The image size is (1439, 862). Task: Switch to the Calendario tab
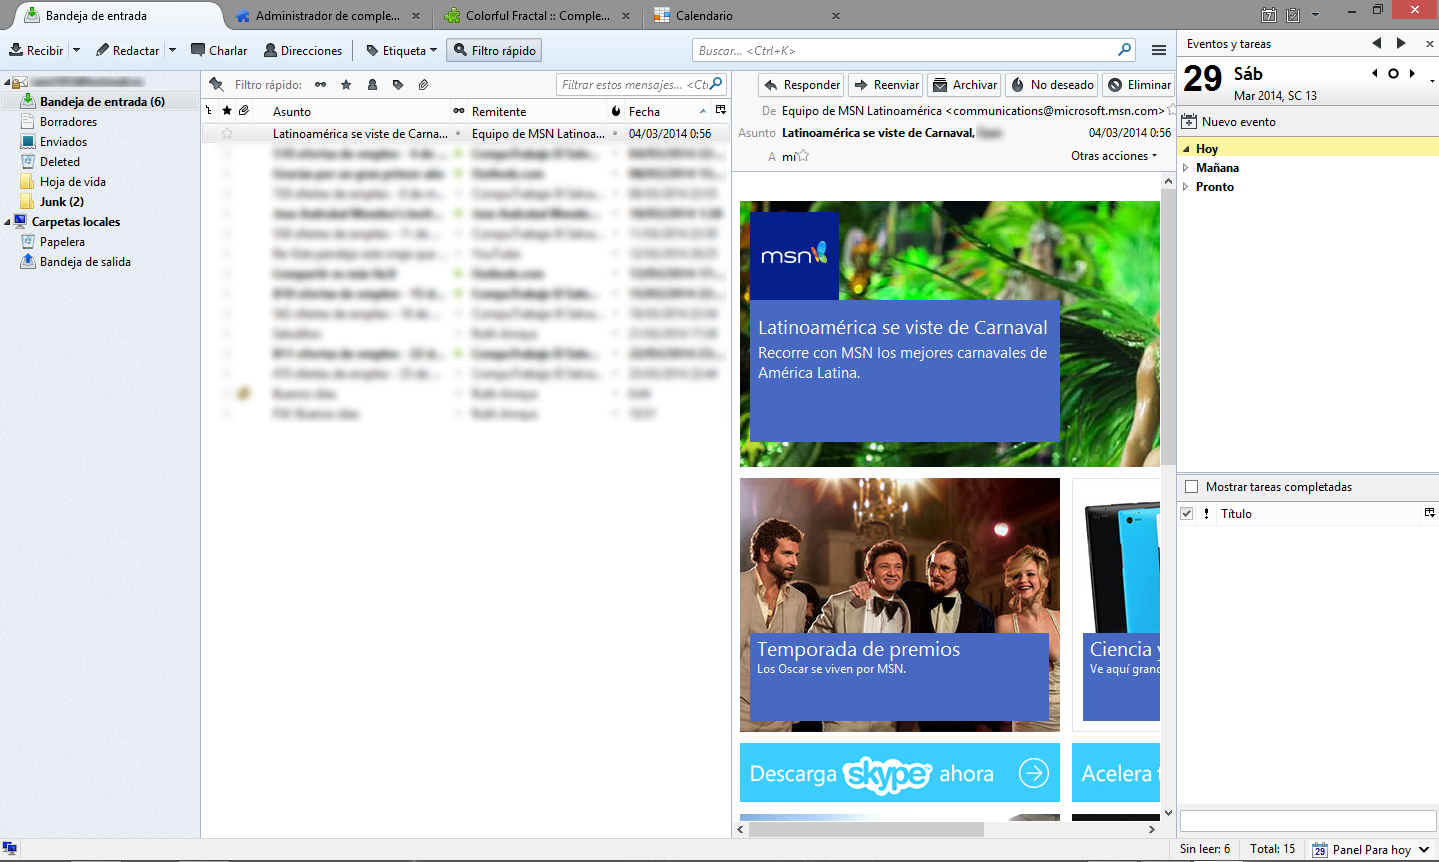pyautogui.click(x=745, y=16)
